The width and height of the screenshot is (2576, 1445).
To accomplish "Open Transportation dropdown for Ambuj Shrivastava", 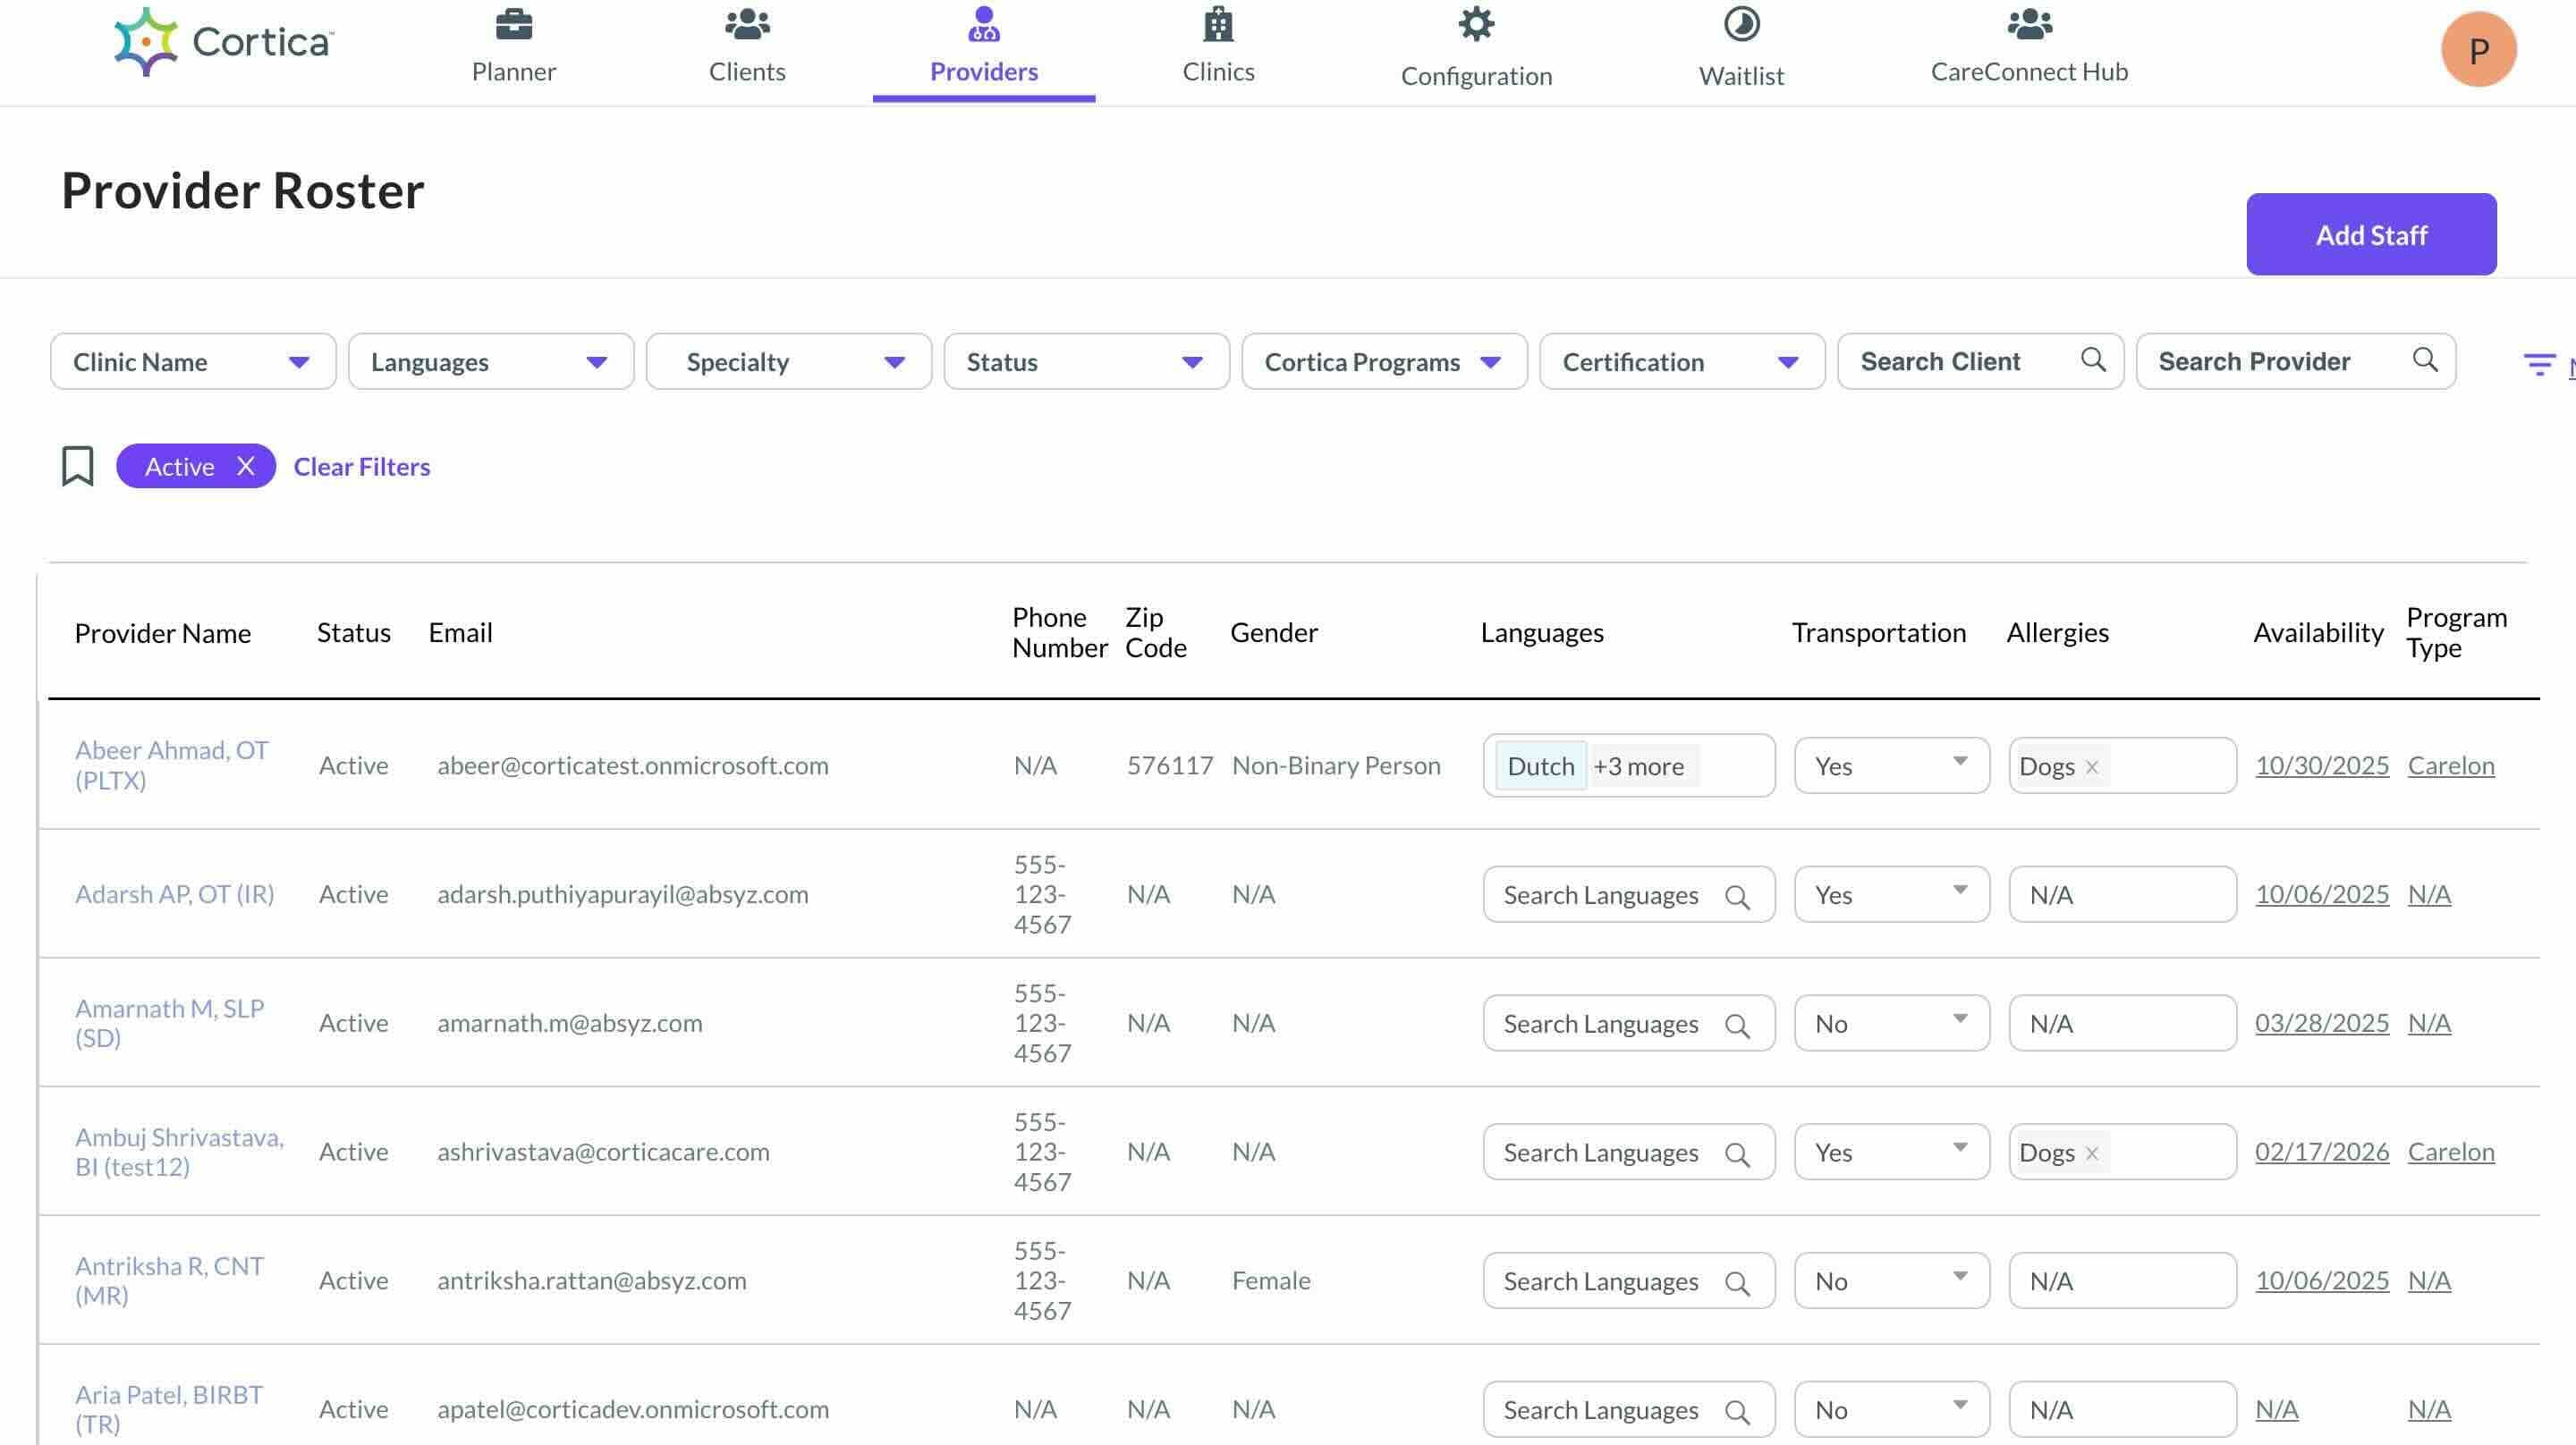I will [1892, 1152].
